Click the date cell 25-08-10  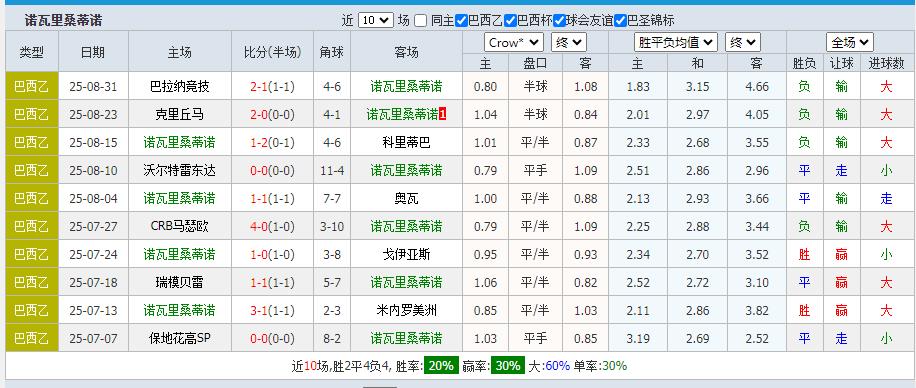(x=93, y=171)
